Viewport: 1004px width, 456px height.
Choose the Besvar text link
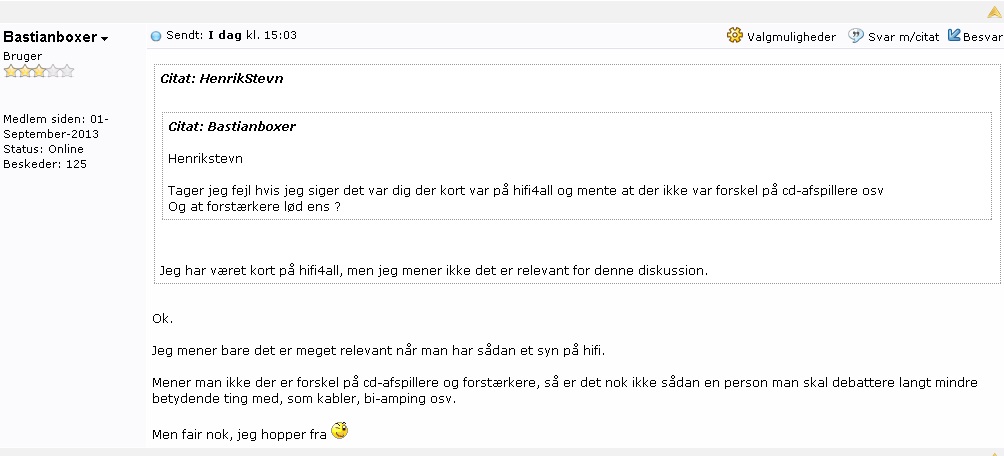pos(983,37)
